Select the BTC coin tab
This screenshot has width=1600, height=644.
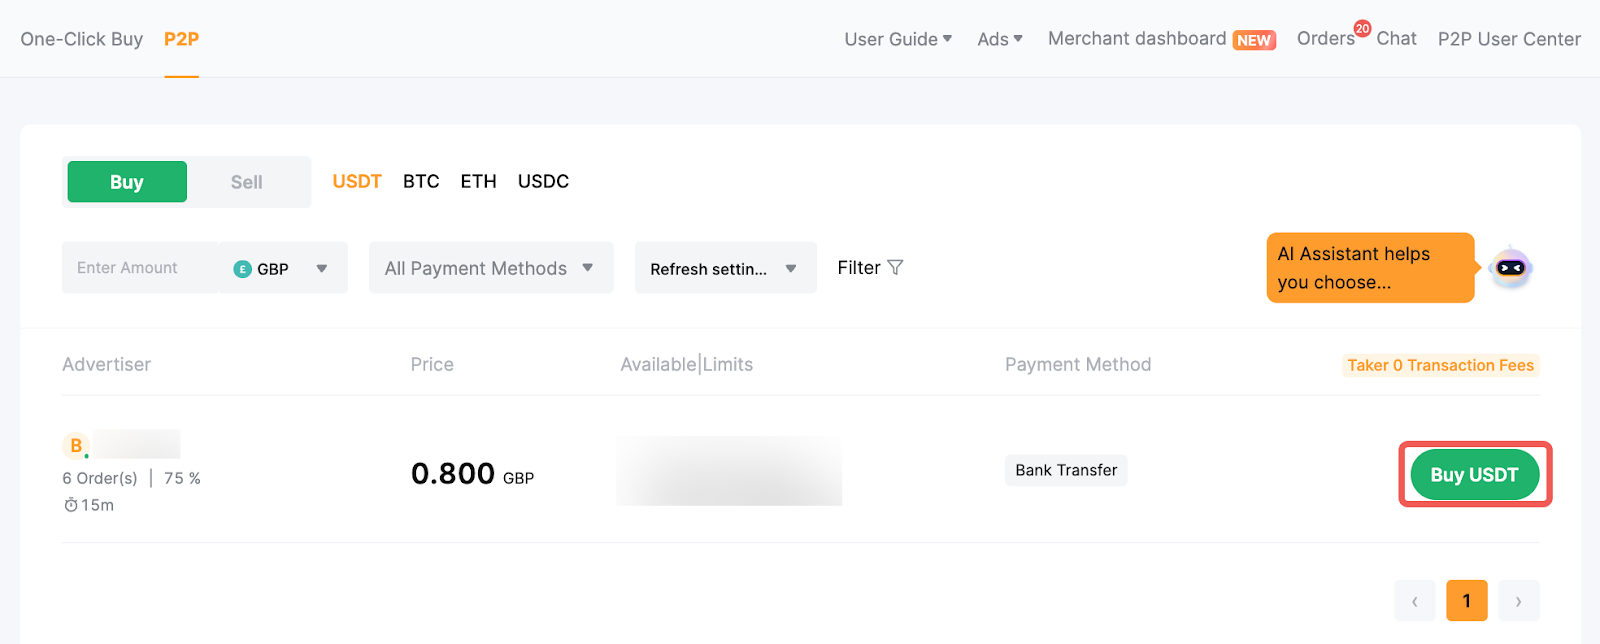coord(421,181)
